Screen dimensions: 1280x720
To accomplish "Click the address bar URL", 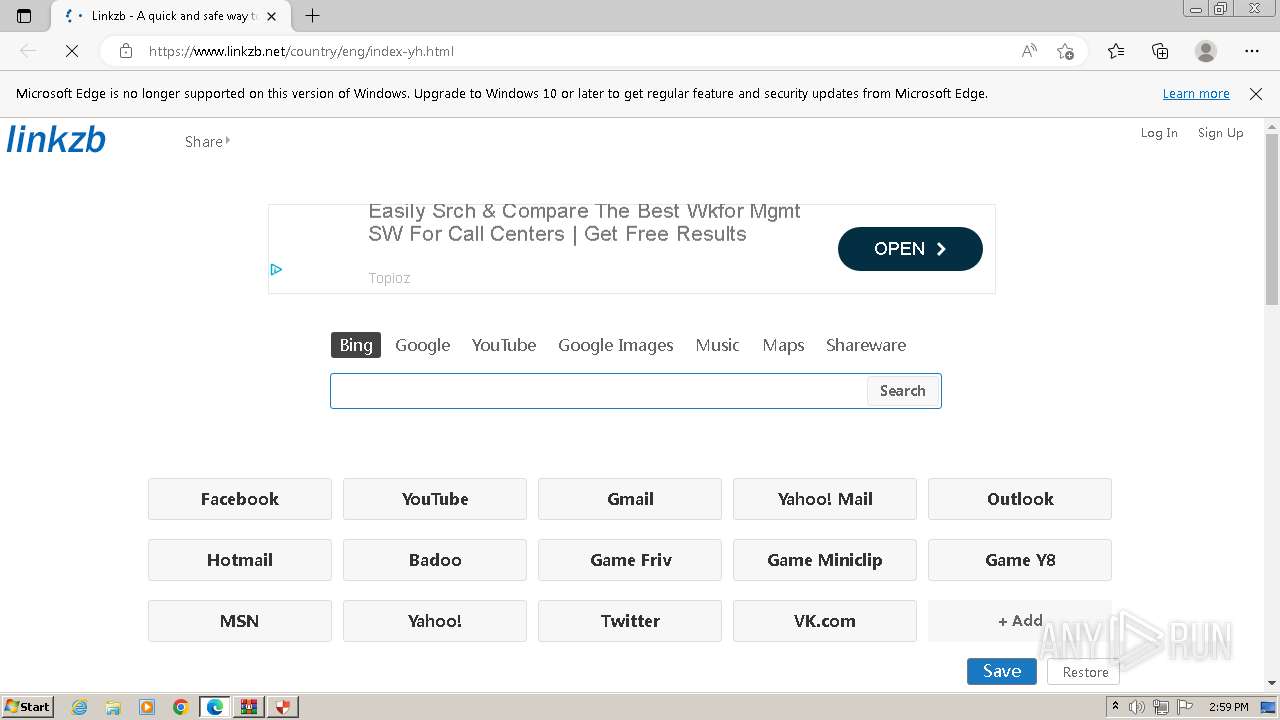I will click(x=301, y=51).
